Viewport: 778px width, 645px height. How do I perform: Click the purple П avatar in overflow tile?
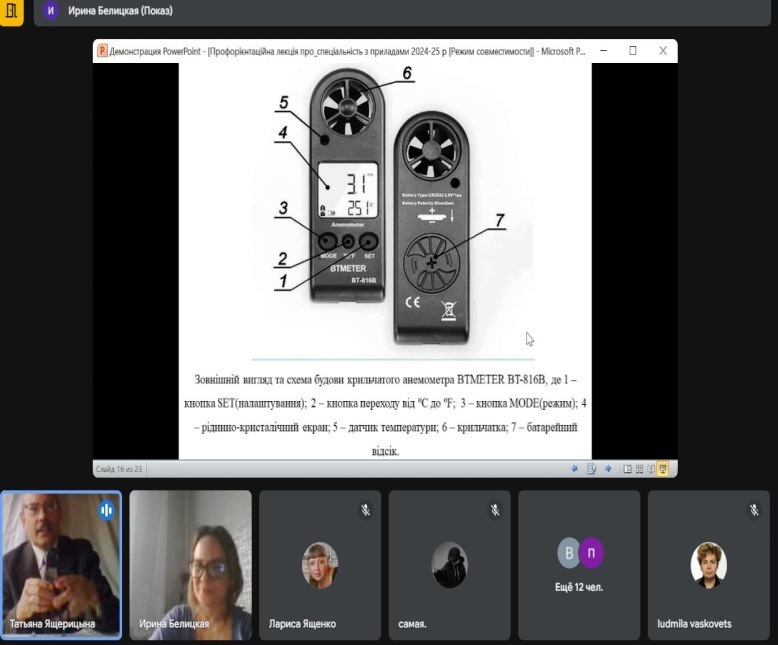591,552
